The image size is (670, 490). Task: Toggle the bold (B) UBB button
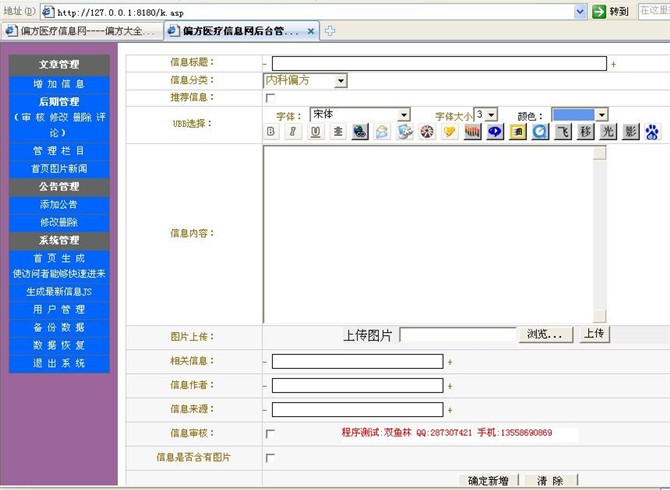(x=270, y=132)
